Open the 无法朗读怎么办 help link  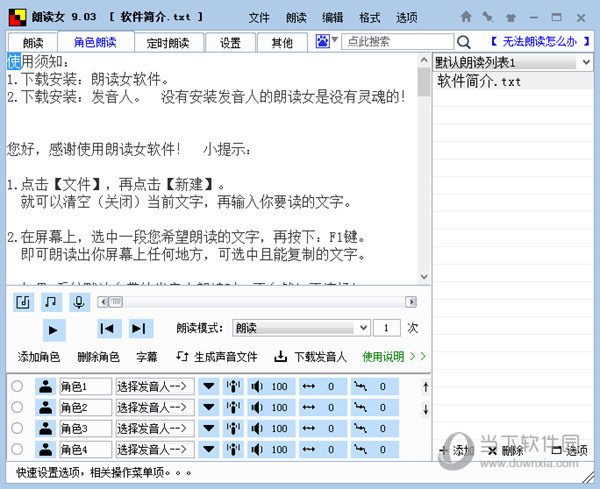(x=540, y=41)
